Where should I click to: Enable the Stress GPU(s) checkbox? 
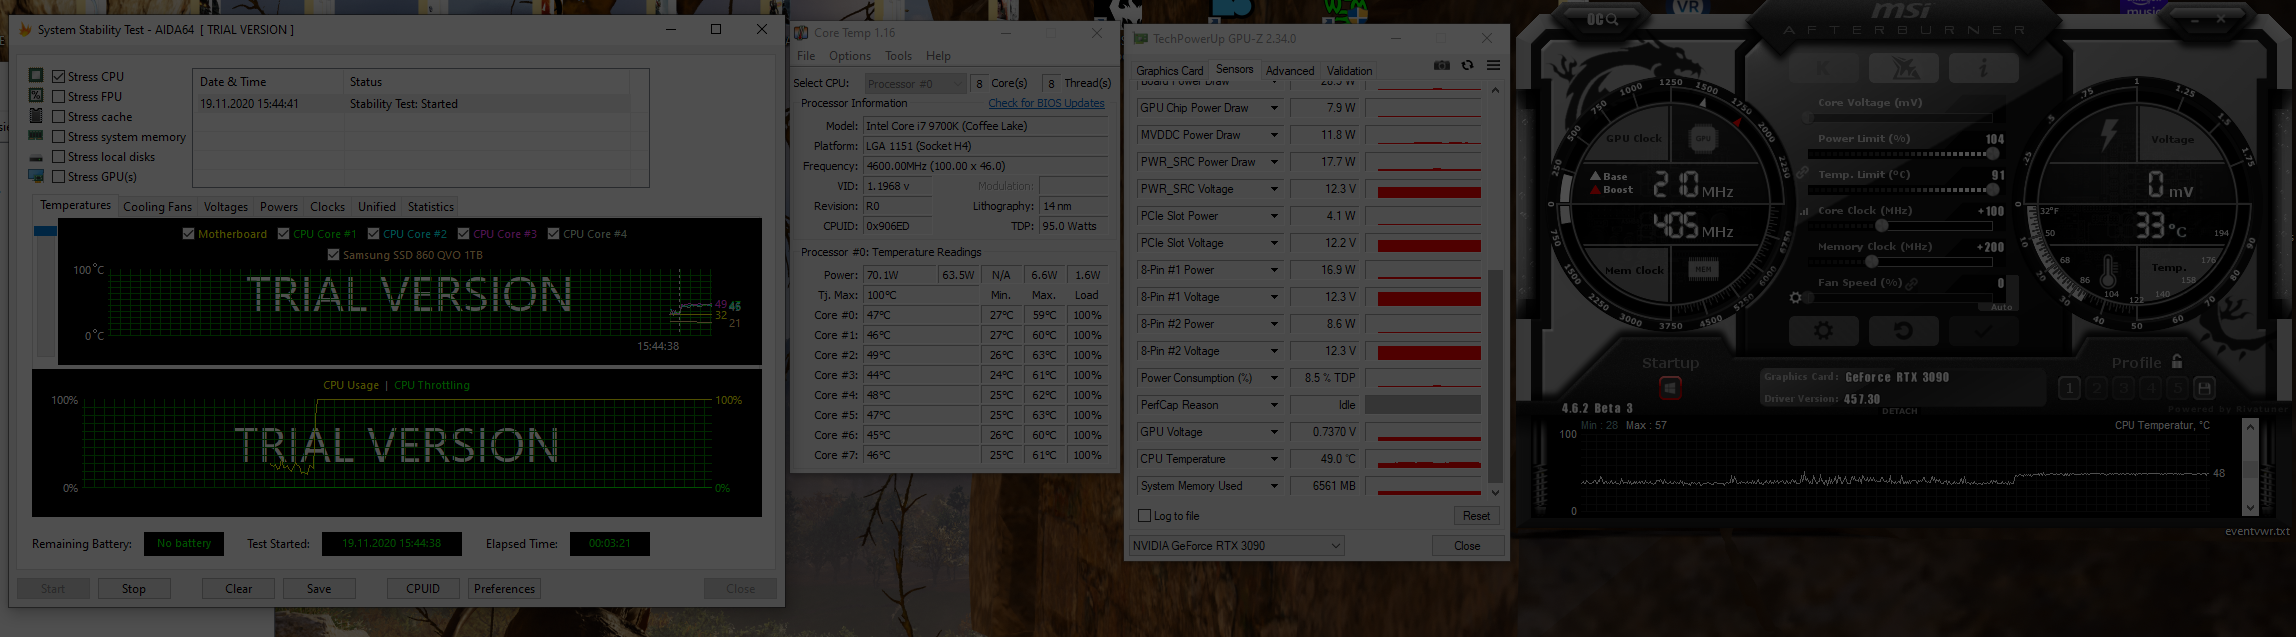pyautogui.click(x=59, y=177)
